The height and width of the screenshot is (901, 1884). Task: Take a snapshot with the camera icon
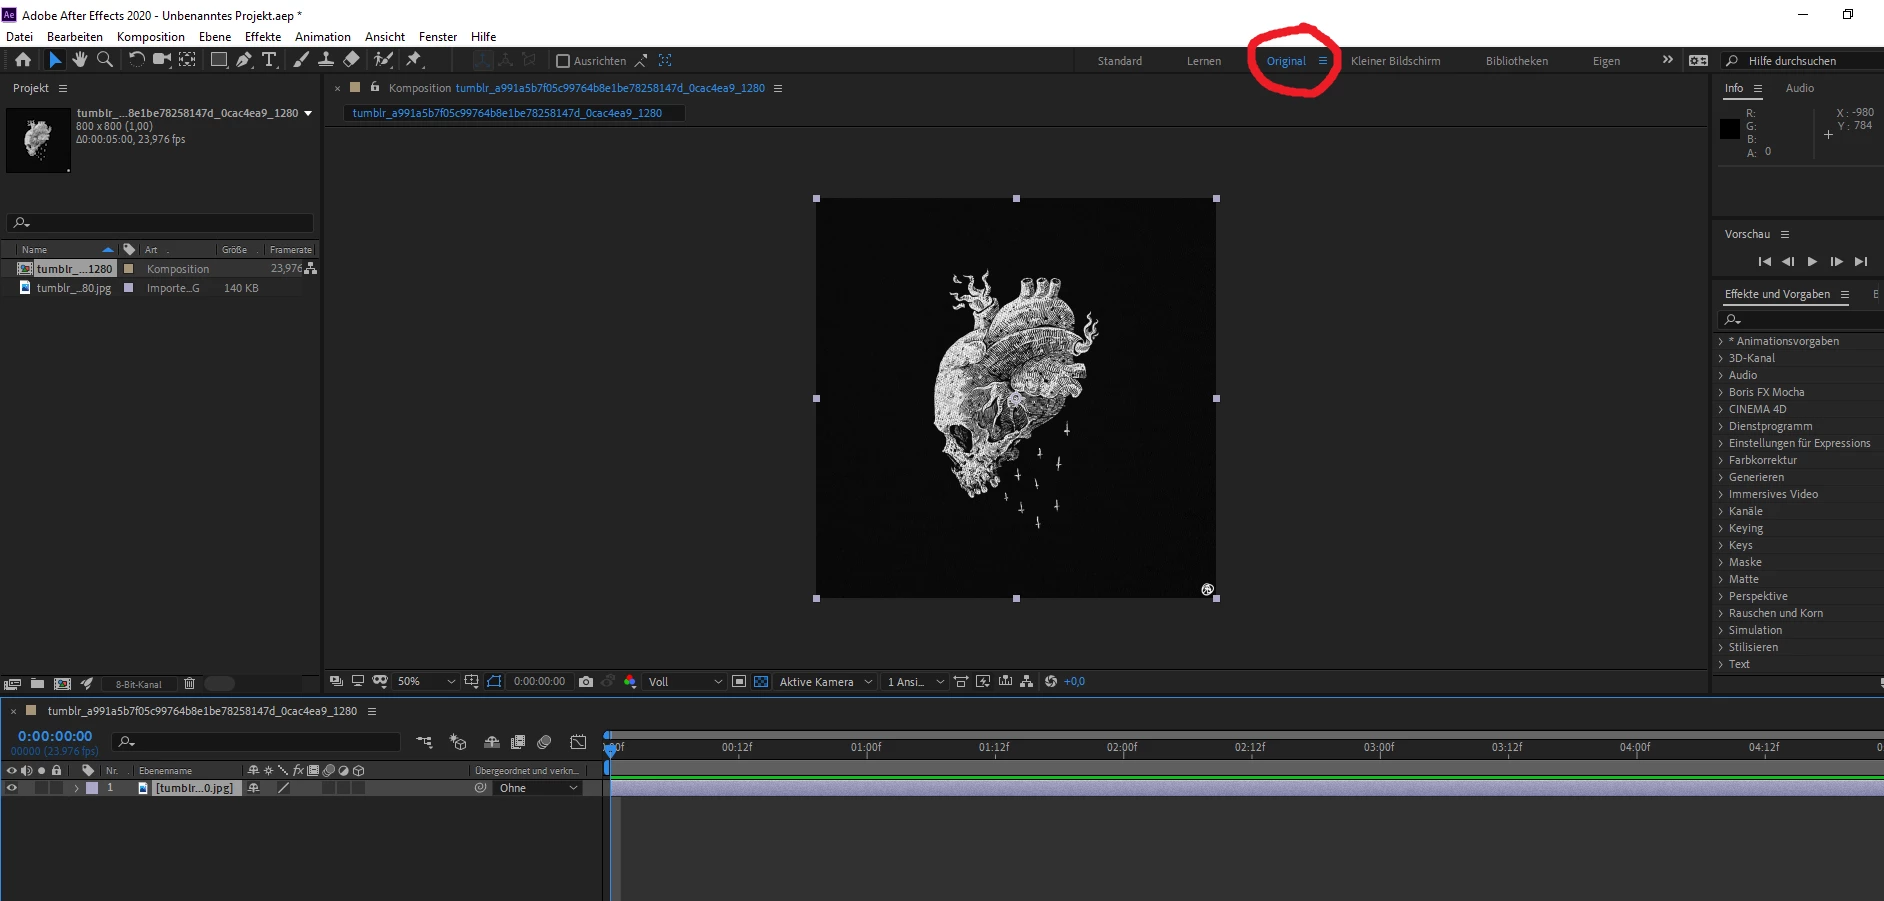coord(586,682)
